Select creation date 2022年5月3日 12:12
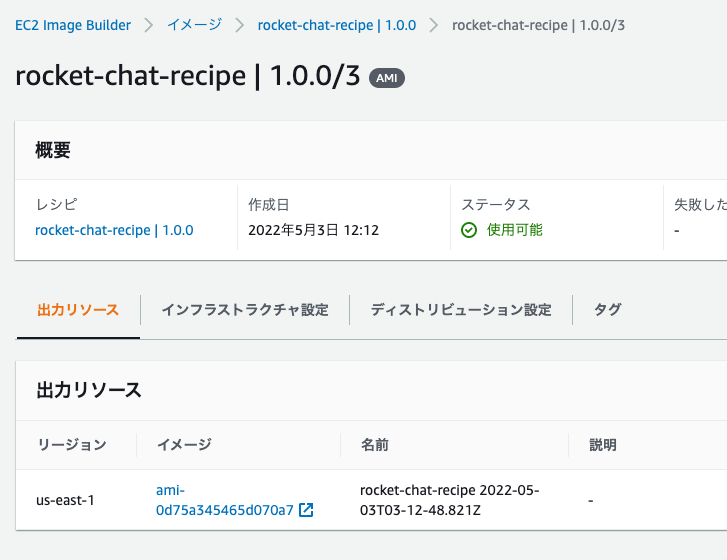The height and width of the screenshot is (560, 727). (x=313, y=230)
